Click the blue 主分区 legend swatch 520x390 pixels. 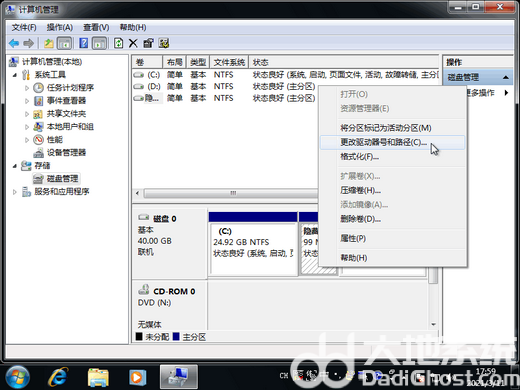[x=176, y=337]
